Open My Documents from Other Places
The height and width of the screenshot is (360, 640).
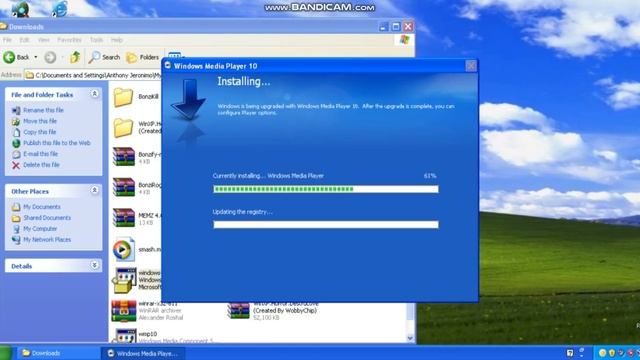pos(42,207)
